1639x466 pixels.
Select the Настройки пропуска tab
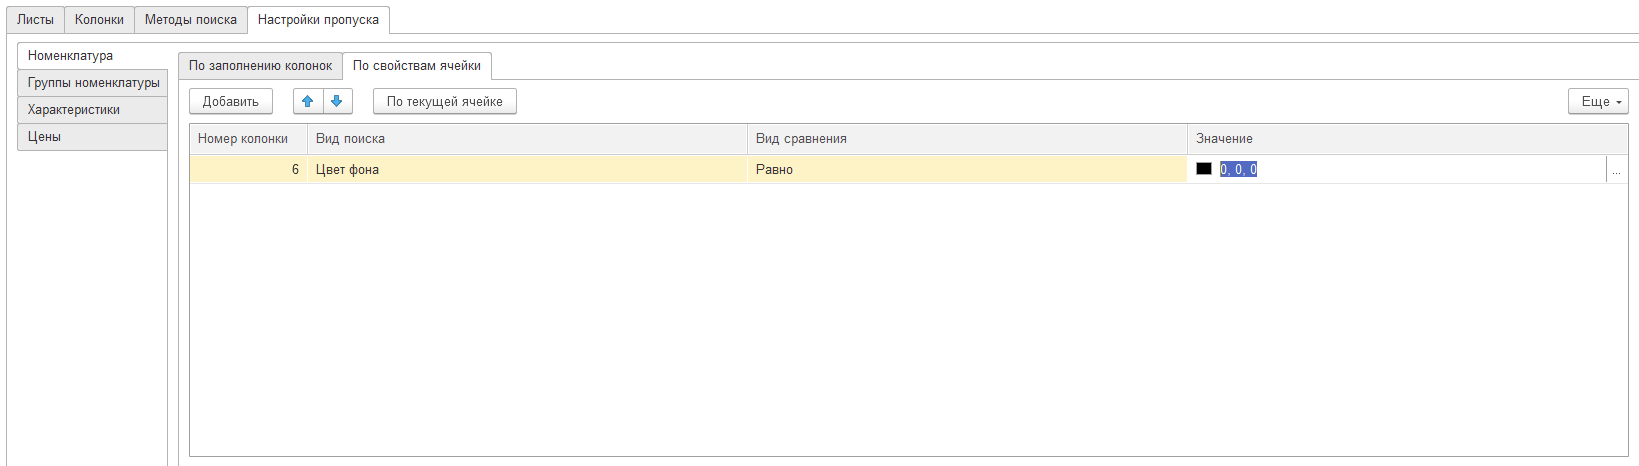tap(318, 19)
